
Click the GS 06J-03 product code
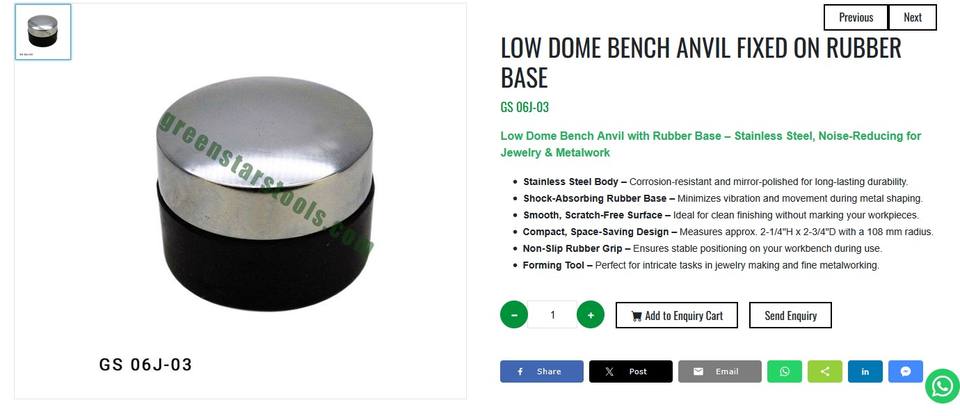[525, 107]
